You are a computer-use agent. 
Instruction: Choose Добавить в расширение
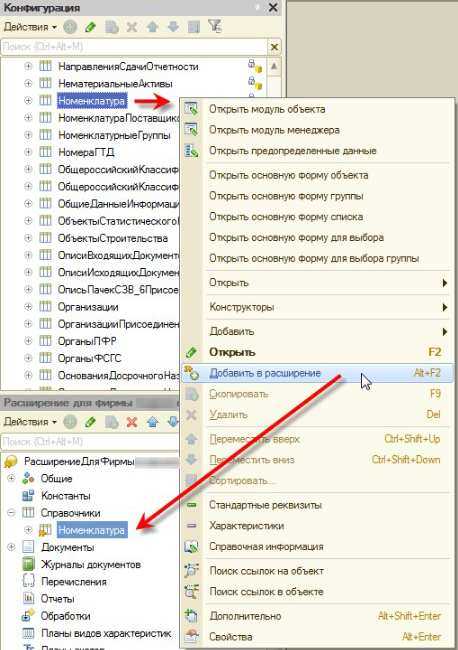tap(317, 373)
